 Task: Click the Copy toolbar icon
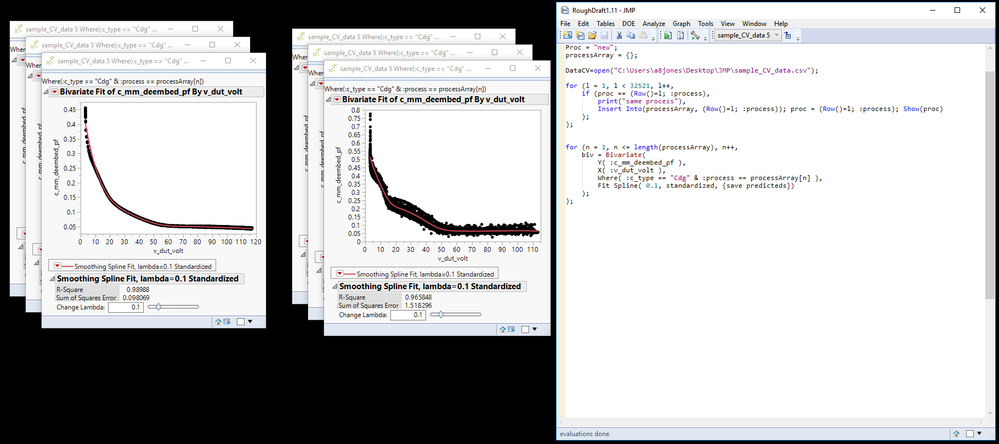pyautogui.click(x=631, y=35)
